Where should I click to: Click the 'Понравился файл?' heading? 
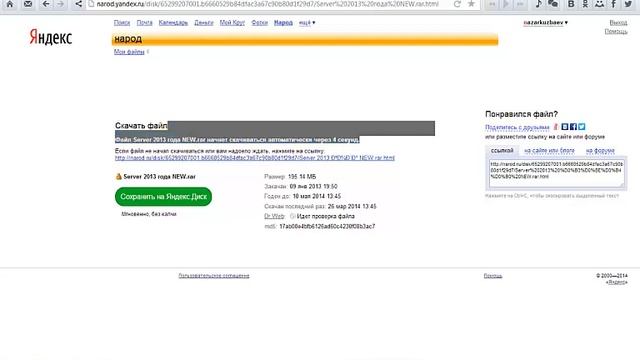(521, 114)
